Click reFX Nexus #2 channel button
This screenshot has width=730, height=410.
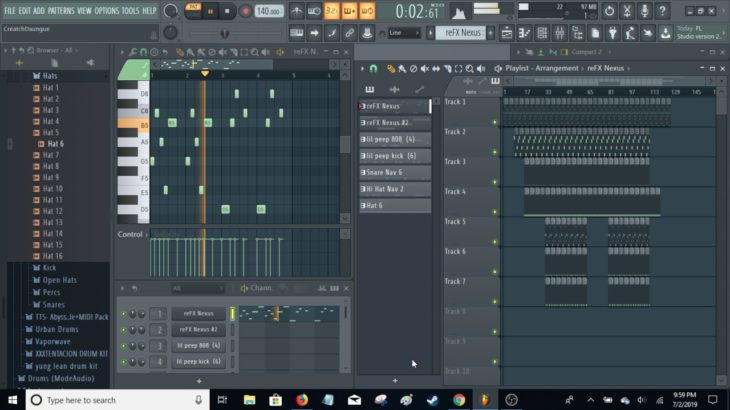pos(198,329)
